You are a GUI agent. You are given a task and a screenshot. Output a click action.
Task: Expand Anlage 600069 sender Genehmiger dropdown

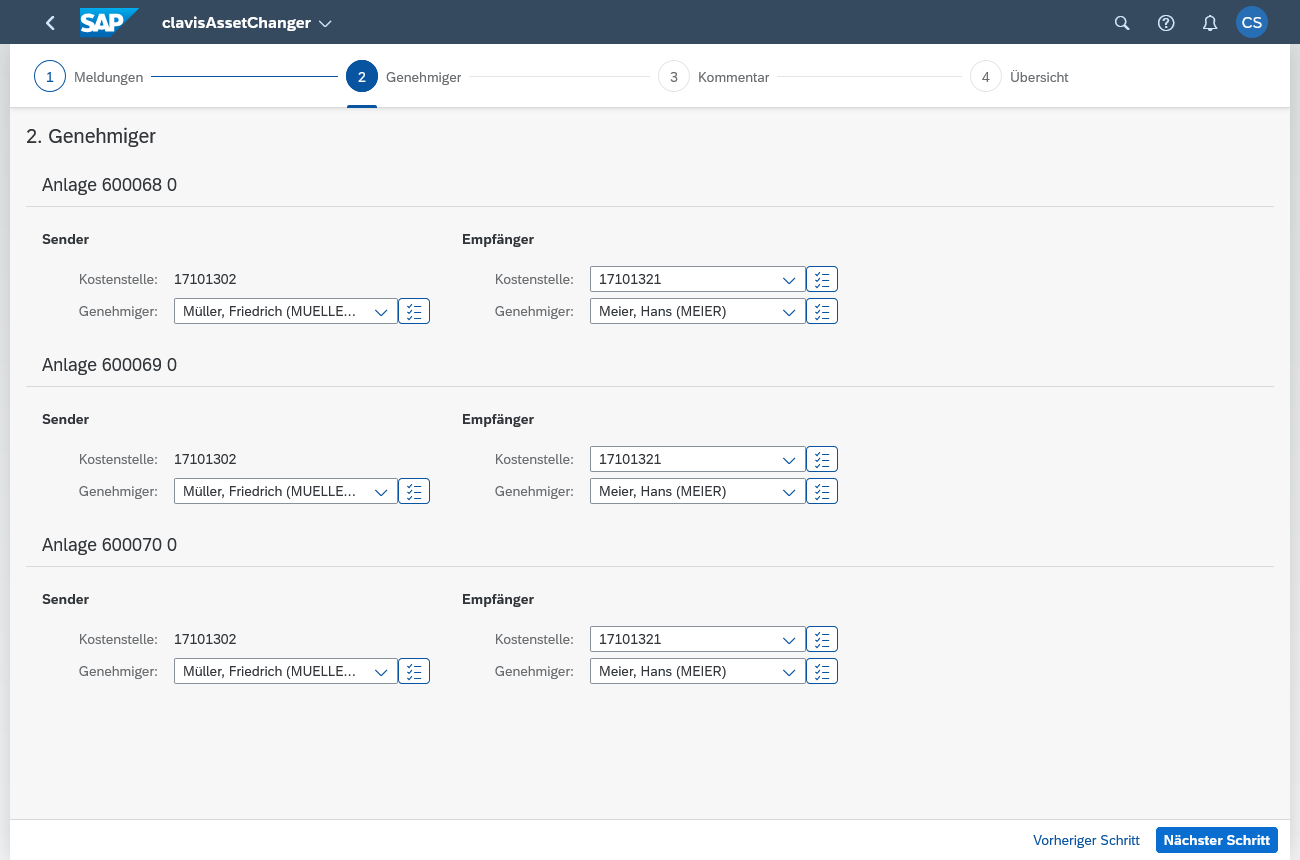tap(381, 492)
